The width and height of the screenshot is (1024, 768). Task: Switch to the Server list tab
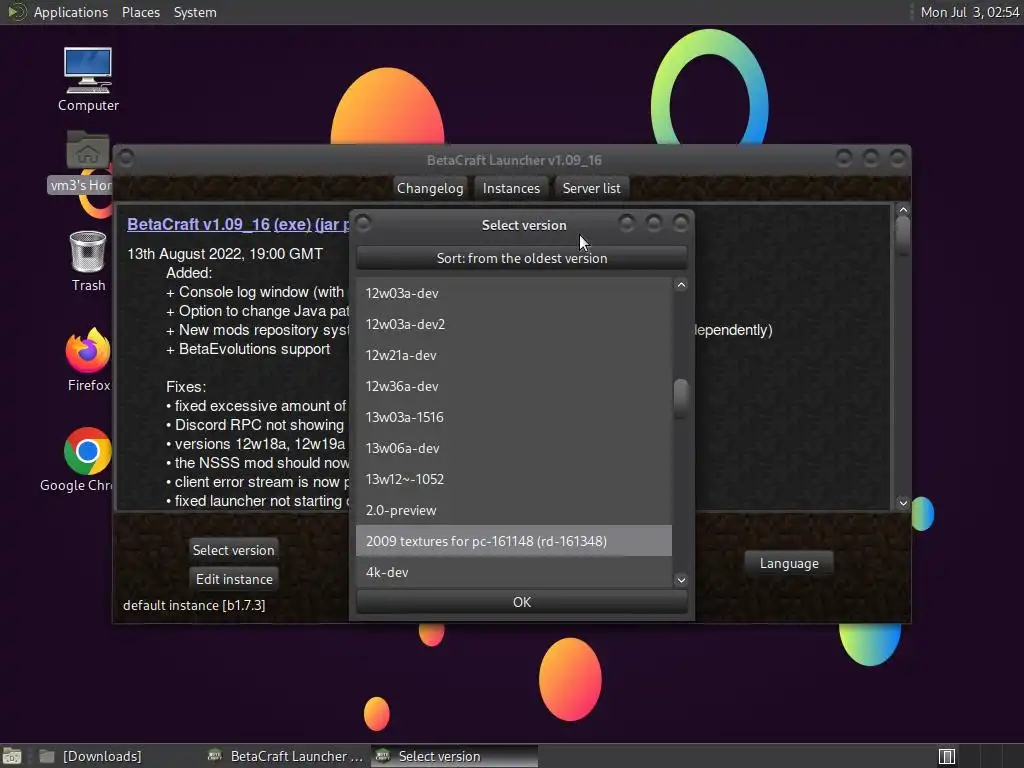(x=591, y=188)
